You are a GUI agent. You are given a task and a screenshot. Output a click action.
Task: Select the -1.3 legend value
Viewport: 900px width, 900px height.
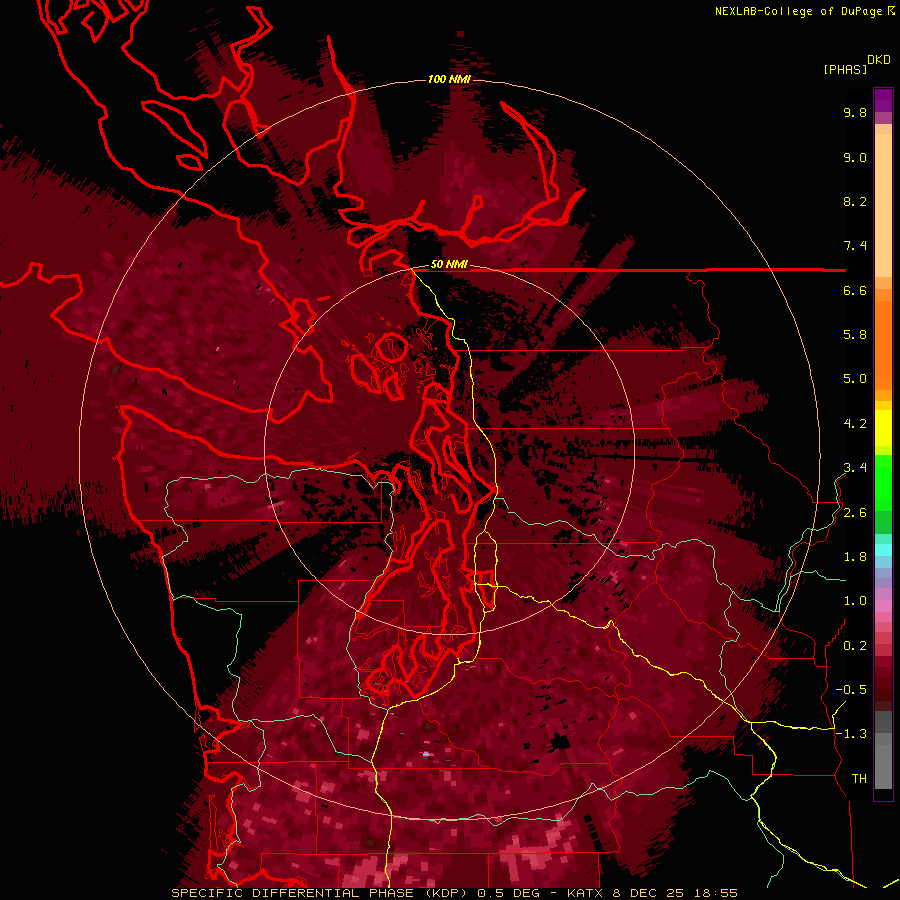[851, 734]
